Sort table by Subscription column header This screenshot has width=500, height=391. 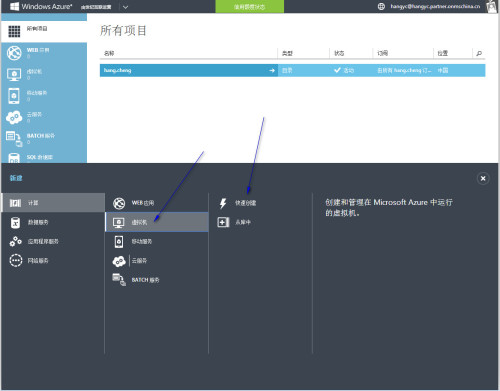pos(382,53)
